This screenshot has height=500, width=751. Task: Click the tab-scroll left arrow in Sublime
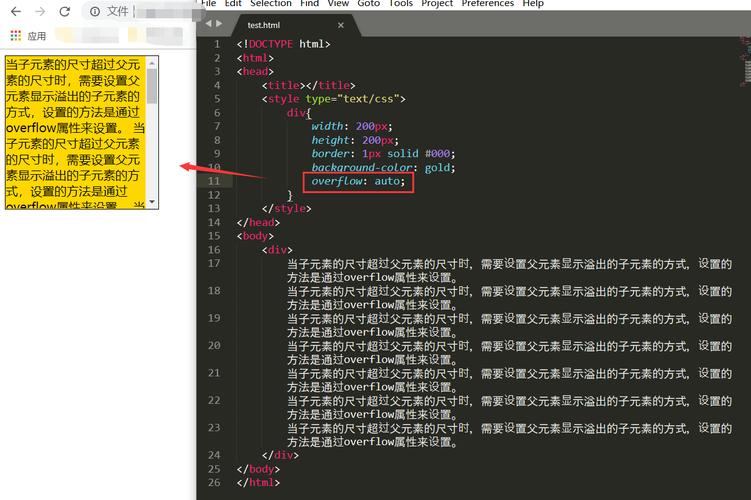click(208, 23)
